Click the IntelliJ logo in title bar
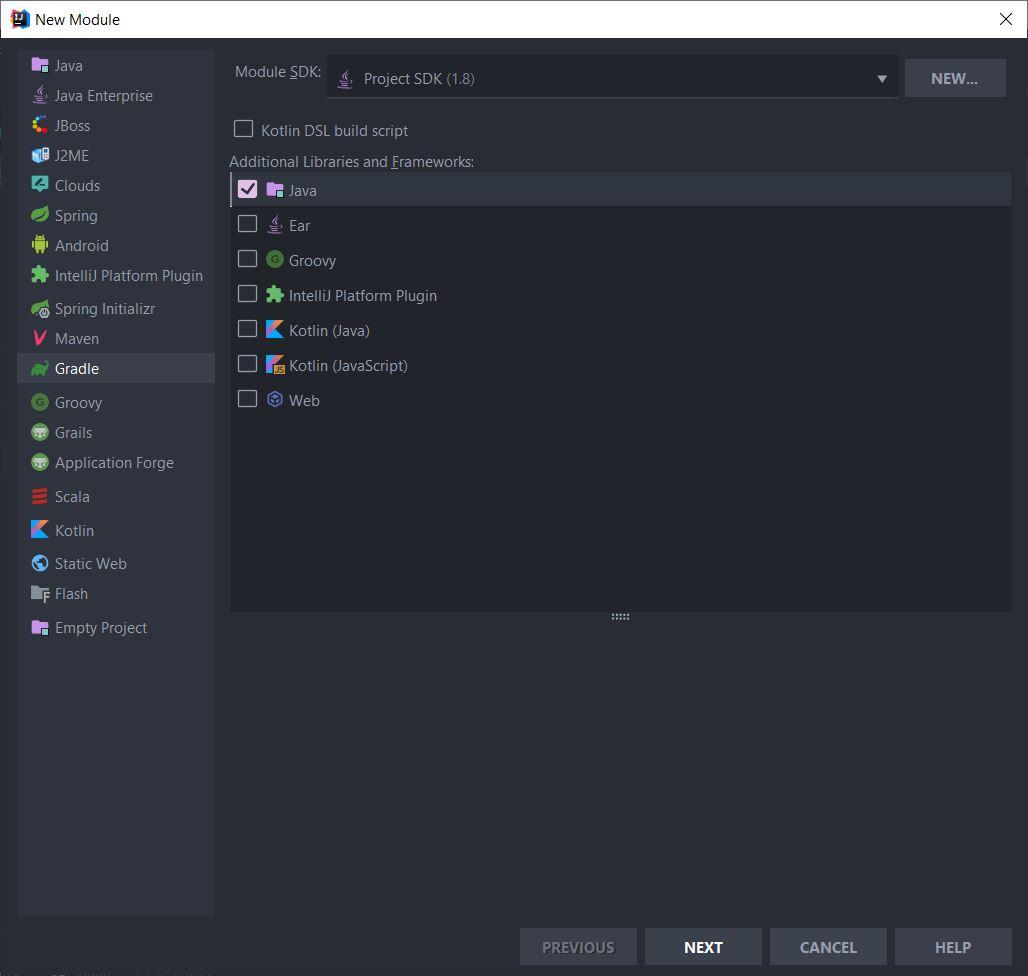This screenshot has height=976, width=1028. (x=20, y=19)
